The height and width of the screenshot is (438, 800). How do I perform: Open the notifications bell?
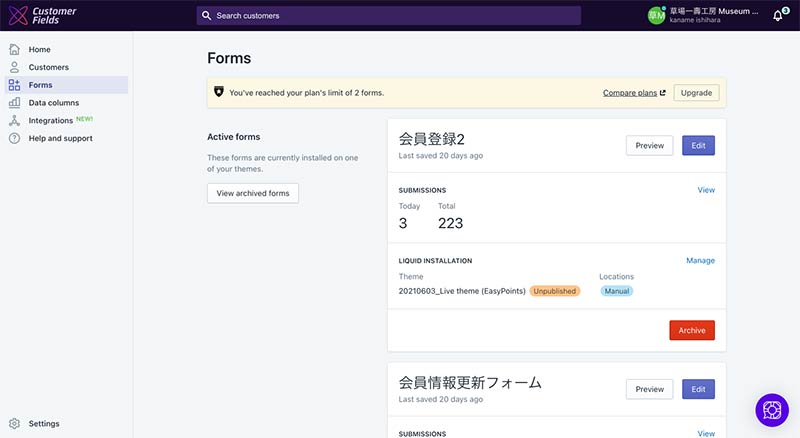[x=777, y=16]
